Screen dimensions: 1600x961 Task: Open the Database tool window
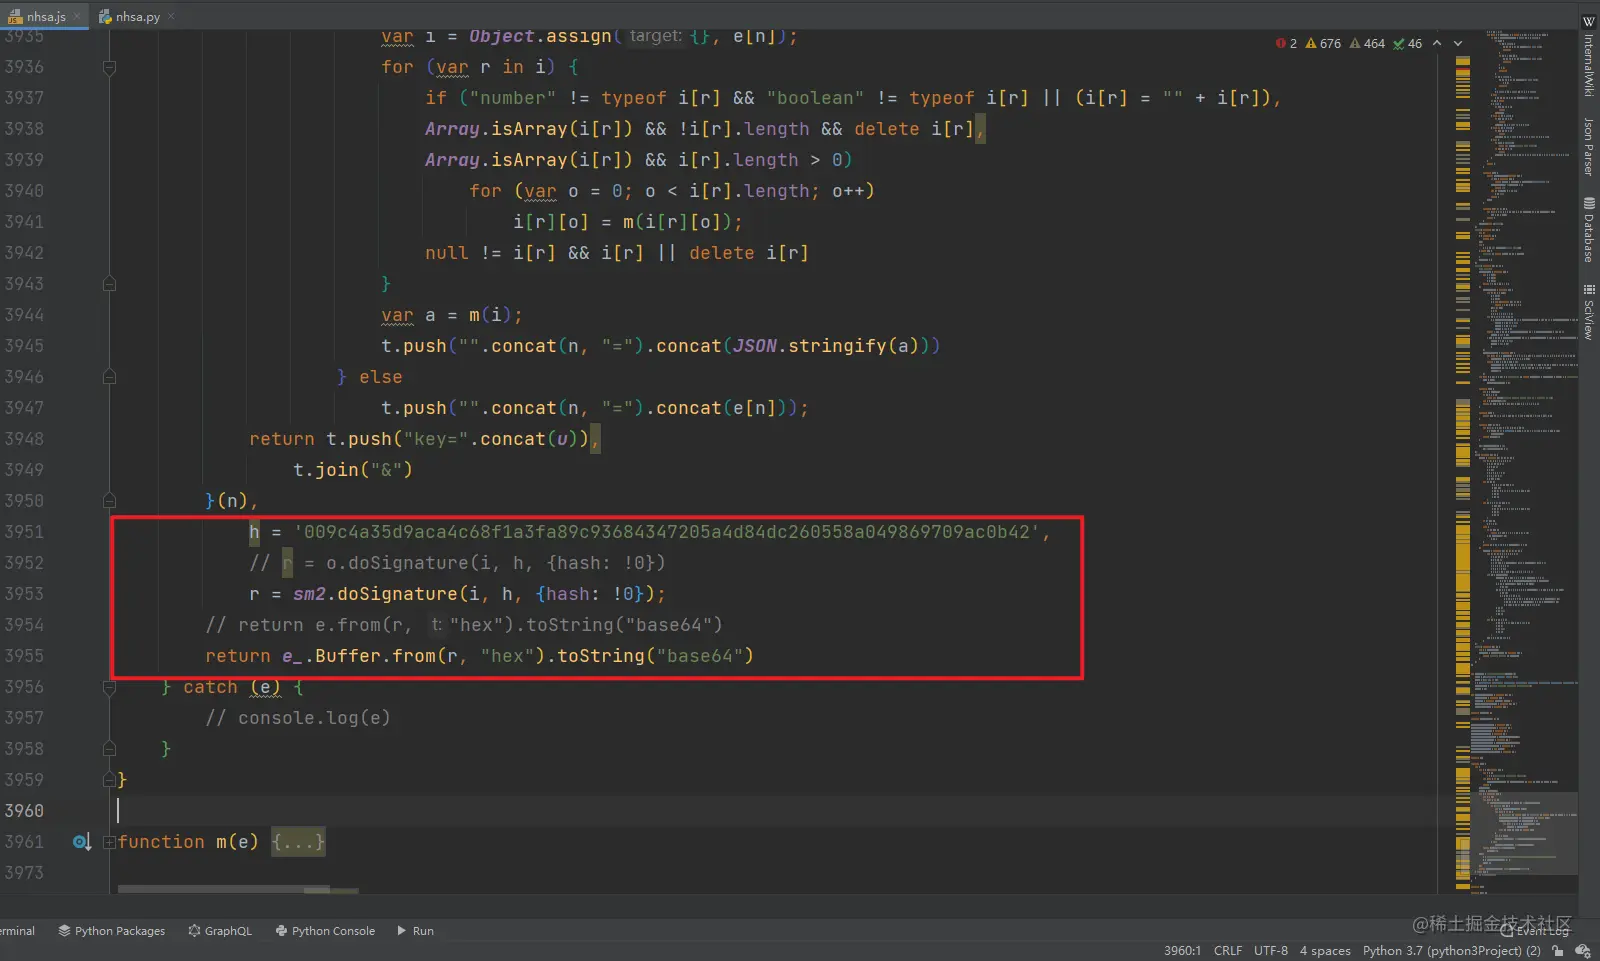1588,230
